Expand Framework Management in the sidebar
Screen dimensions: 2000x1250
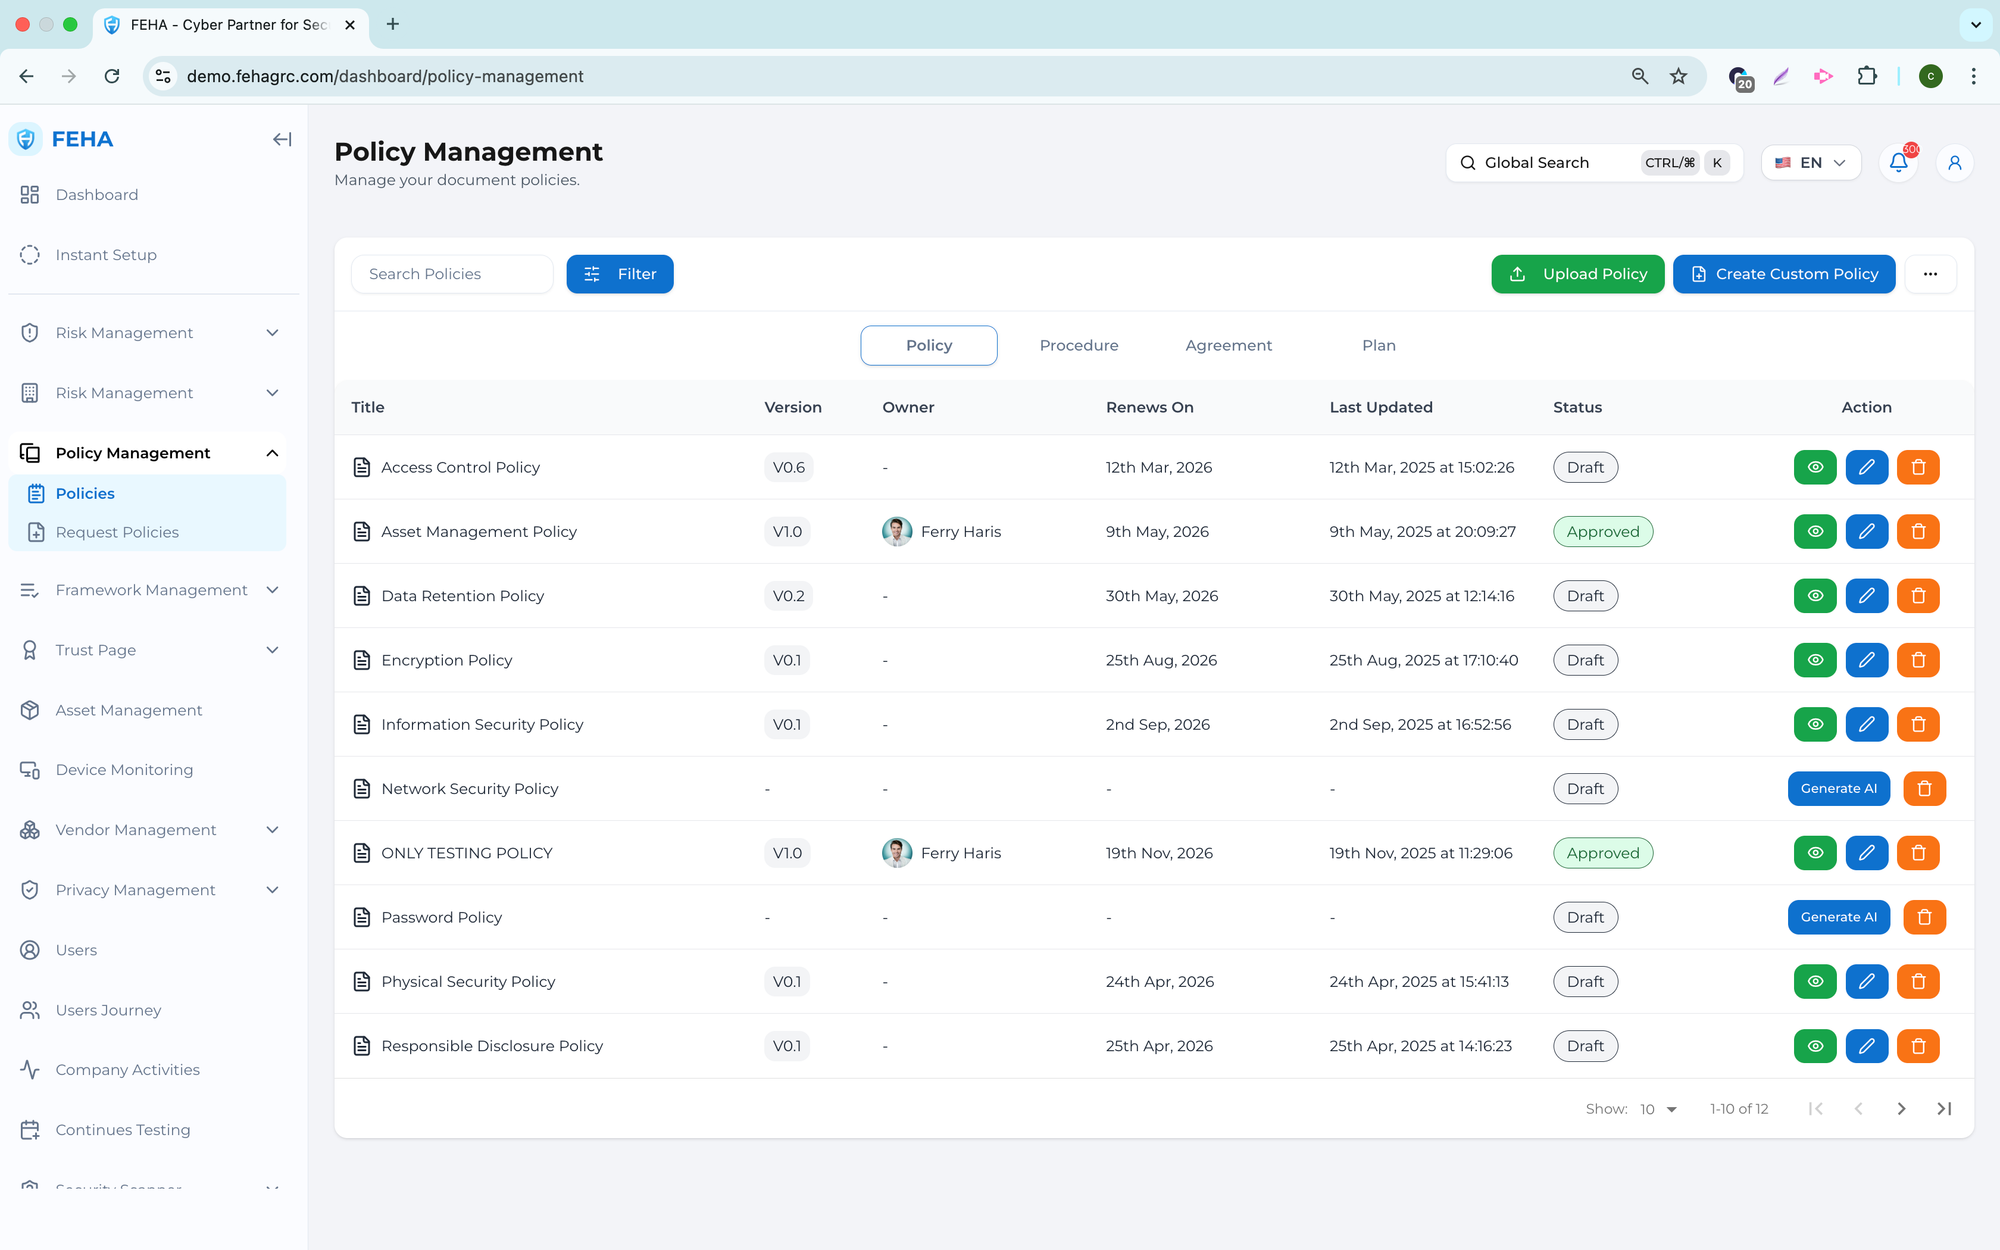point(150,590)
